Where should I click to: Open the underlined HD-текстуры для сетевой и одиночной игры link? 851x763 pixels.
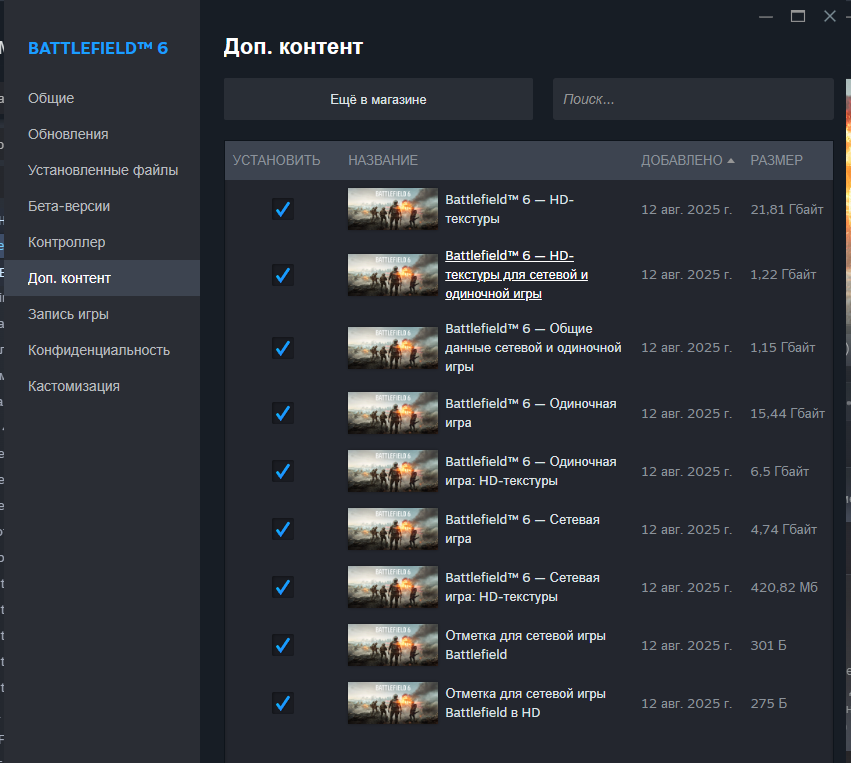516,275
